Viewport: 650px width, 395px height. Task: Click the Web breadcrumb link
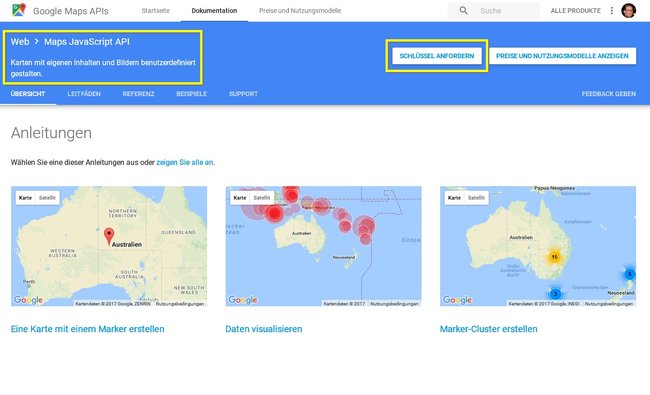click(20, 41)
